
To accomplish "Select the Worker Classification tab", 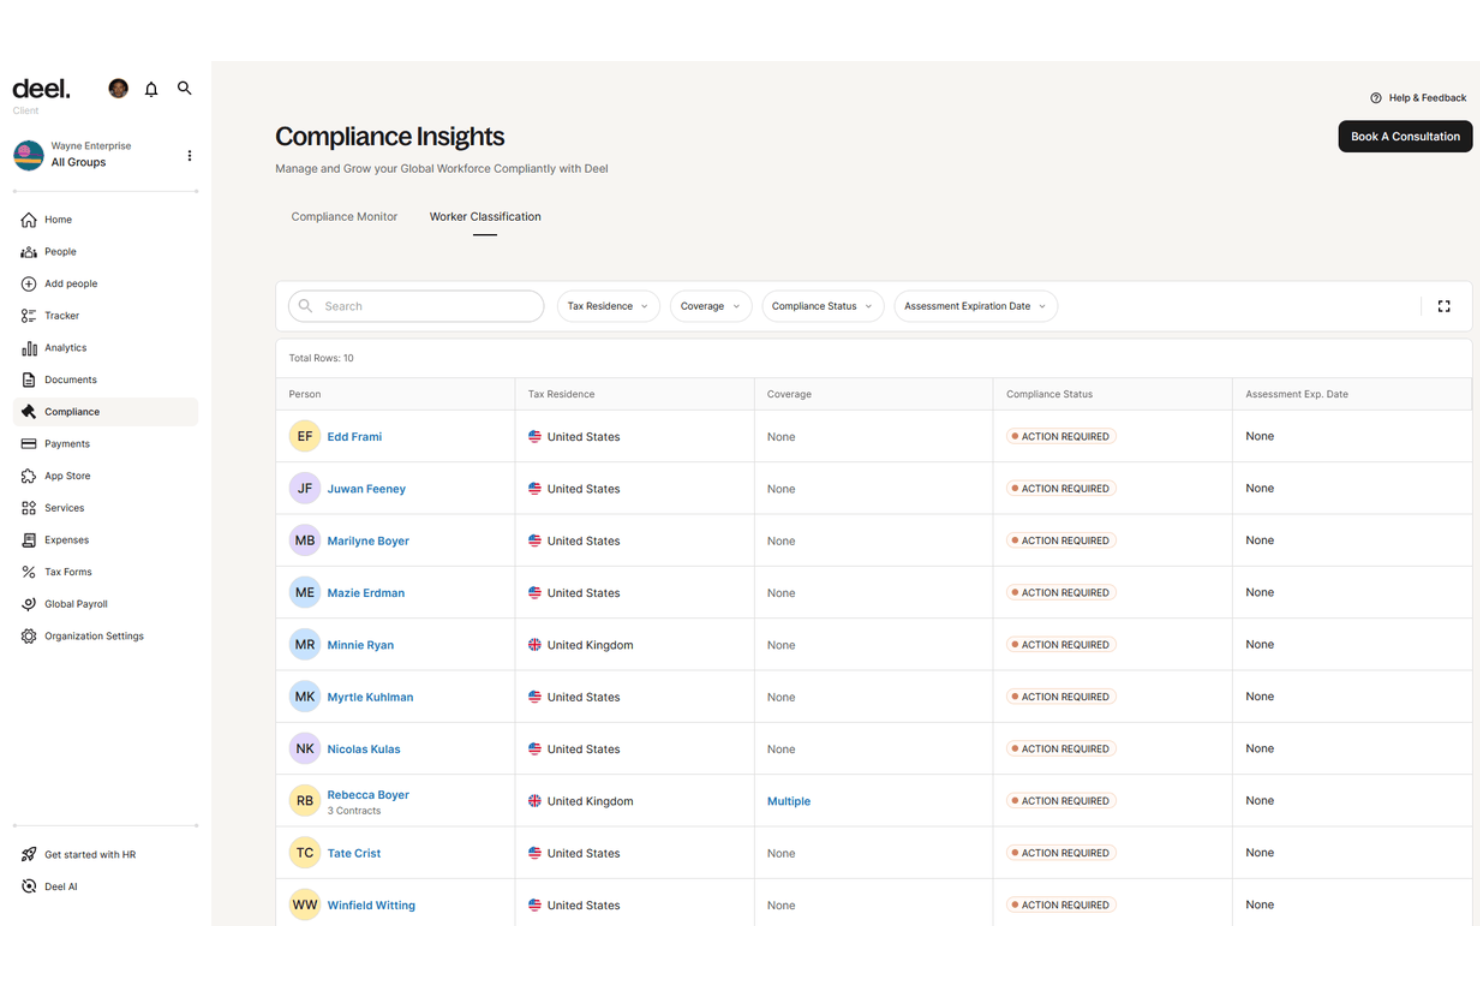I will [485, 217].
